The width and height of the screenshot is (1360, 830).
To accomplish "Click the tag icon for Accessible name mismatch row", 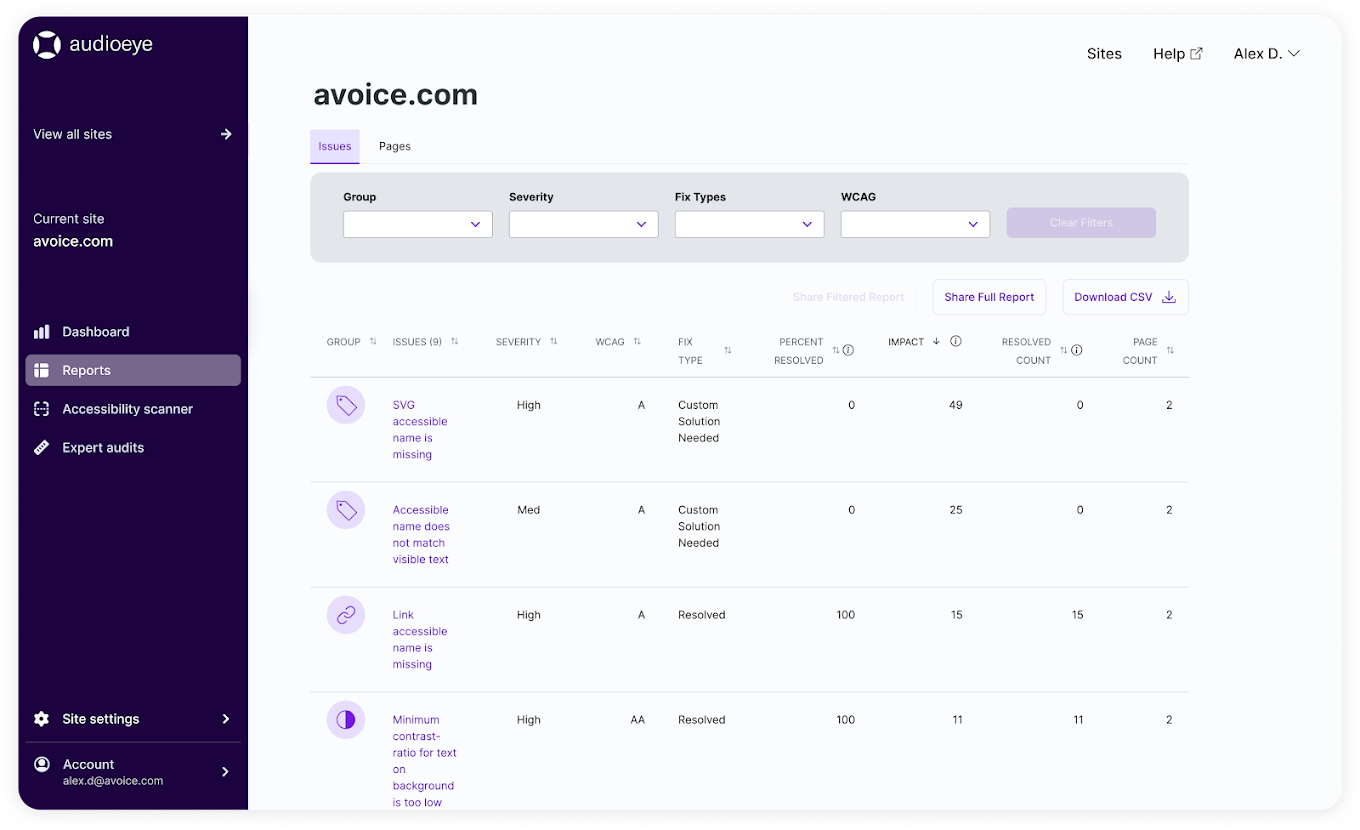I will pos(346,510).
